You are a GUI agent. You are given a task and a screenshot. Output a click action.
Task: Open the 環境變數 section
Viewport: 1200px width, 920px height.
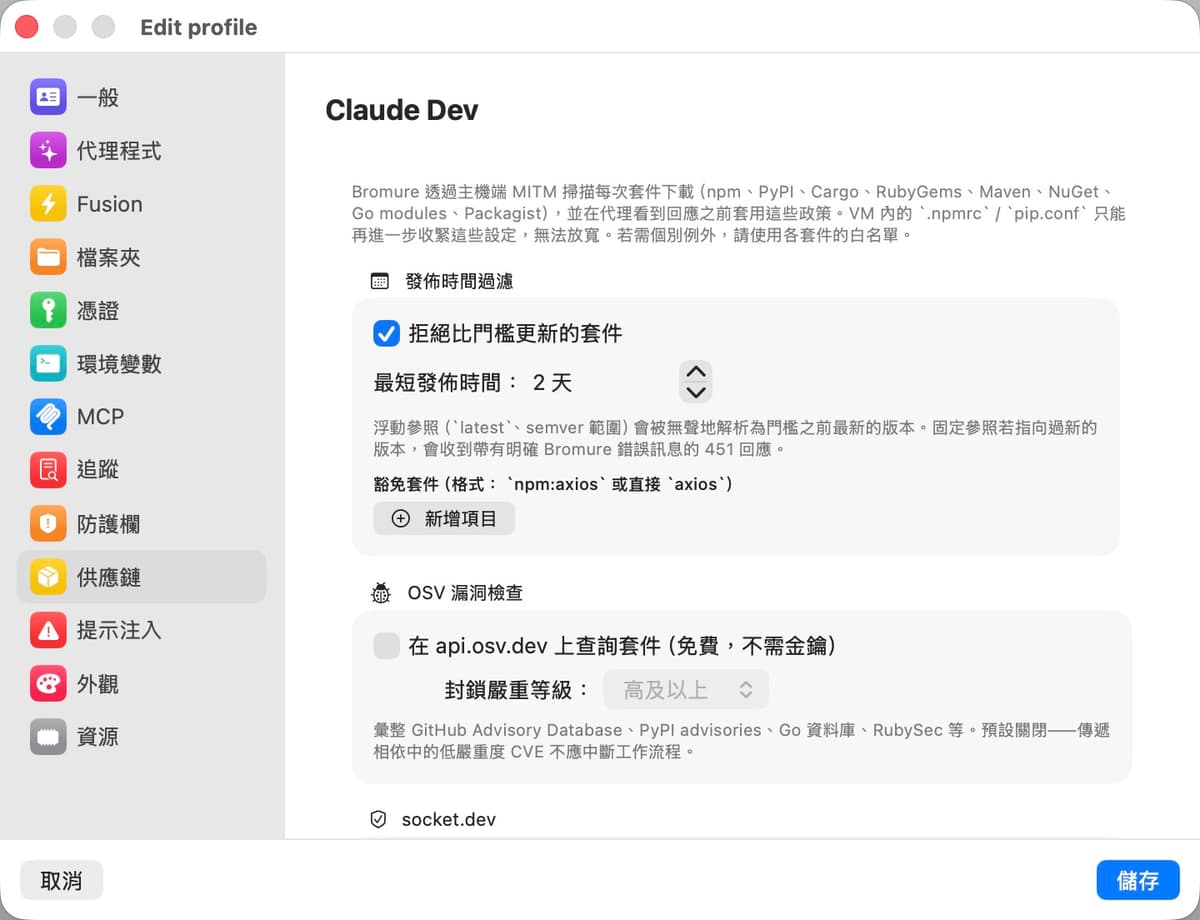tap(141, 364)
